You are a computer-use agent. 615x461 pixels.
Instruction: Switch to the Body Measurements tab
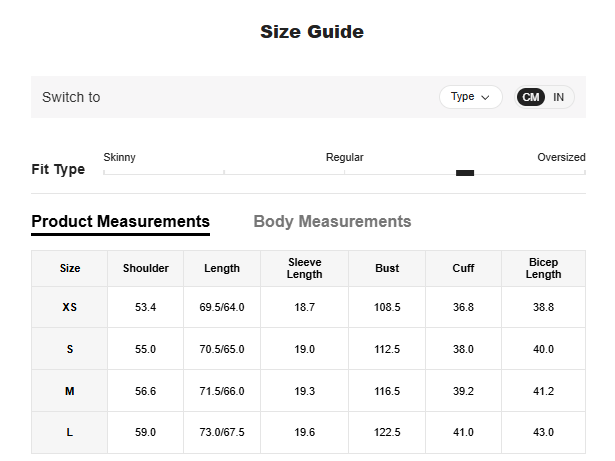(x=332, y=221)
